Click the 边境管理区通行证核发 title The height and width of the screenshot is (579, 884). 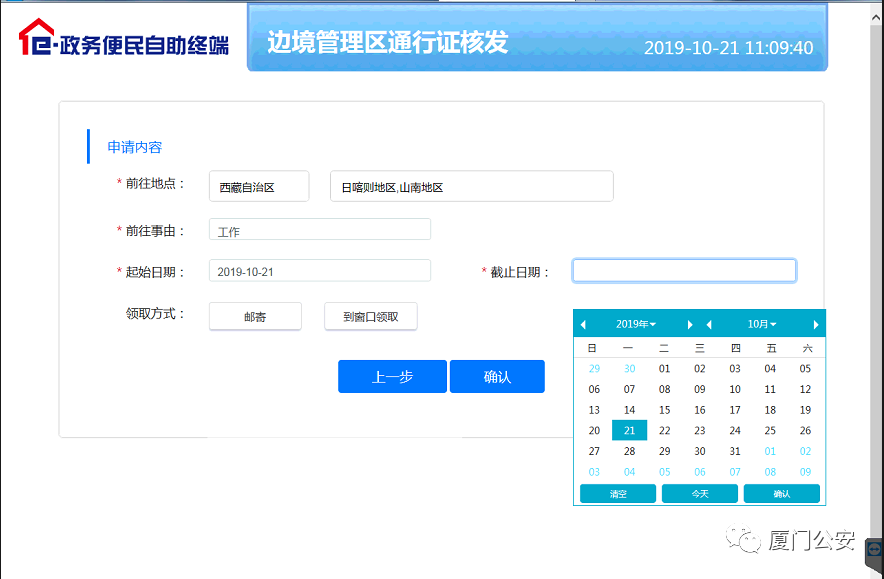(x=388, y=42)
